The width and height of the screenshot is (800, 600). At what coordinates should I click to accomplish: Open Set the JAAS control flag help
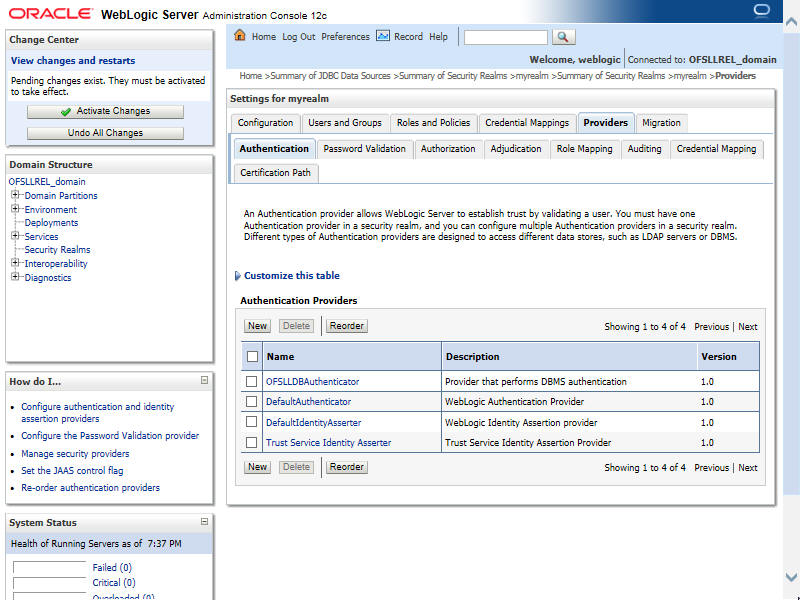72,471
